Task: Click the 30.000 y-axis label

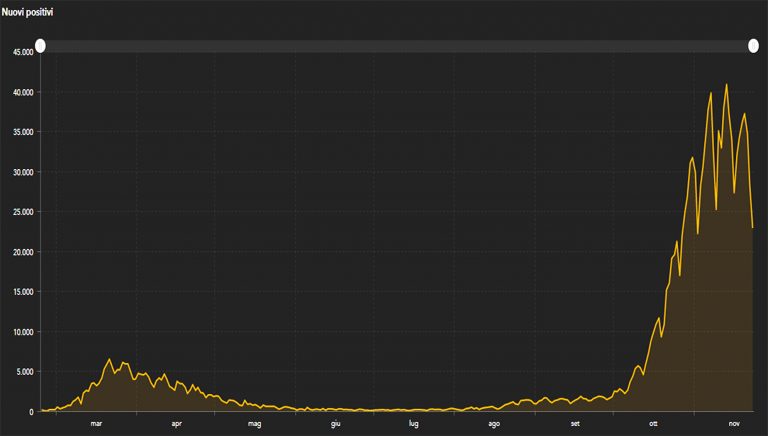Action: pyautogui.click(x=23, y=172)
